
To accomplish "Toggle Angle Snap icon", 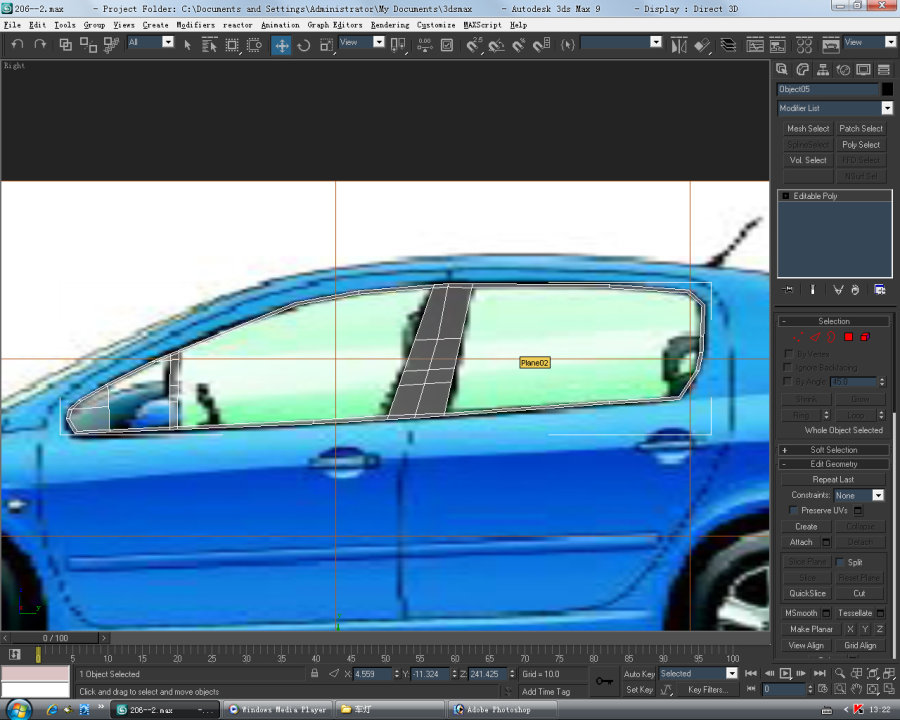I will pyautogui.click(x=496, y=45).
